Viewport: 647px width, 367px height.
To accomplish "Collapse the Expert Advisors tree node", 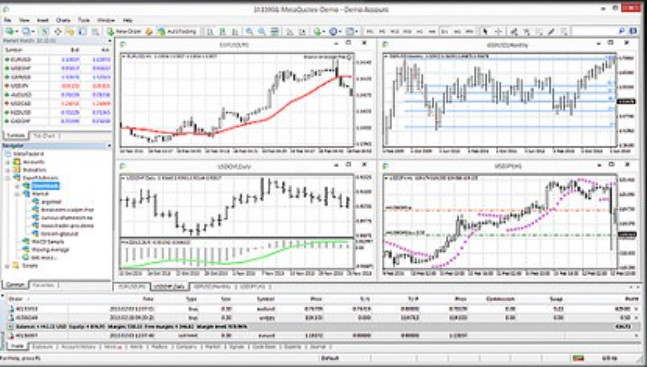I will click(7, 178).
